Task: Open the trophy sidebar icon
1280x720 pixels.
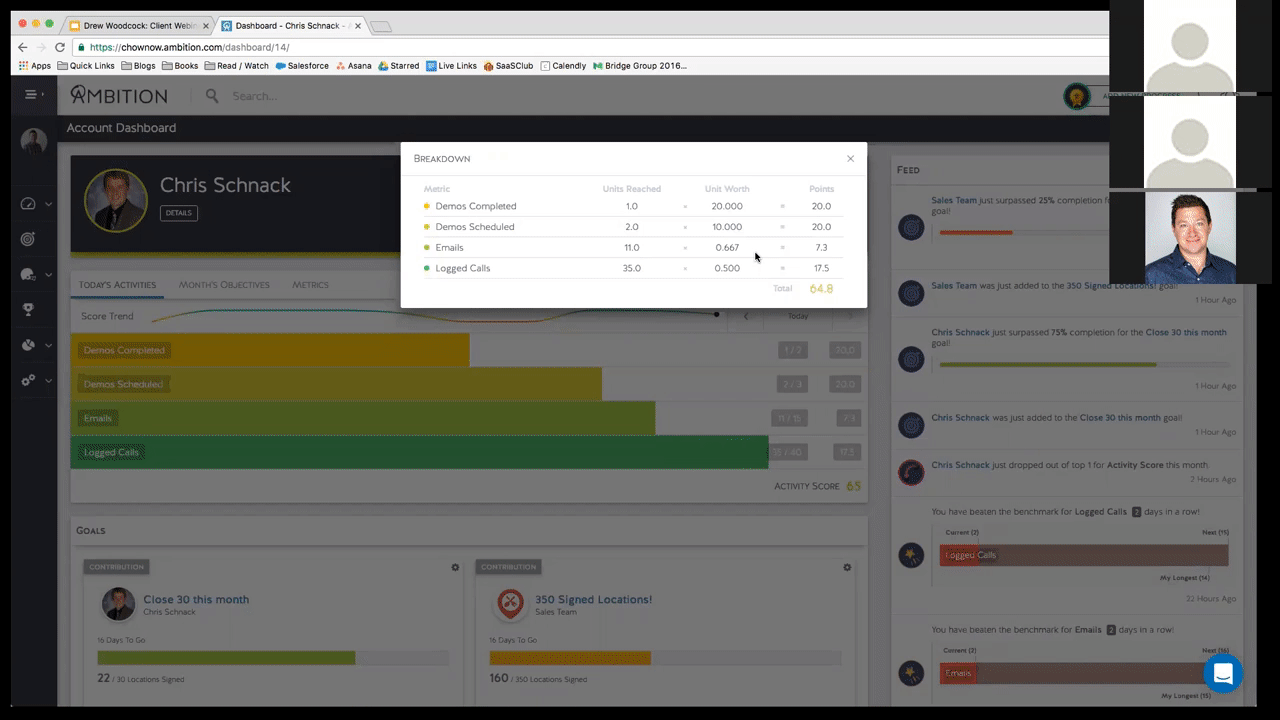Action: coord(28,310)
